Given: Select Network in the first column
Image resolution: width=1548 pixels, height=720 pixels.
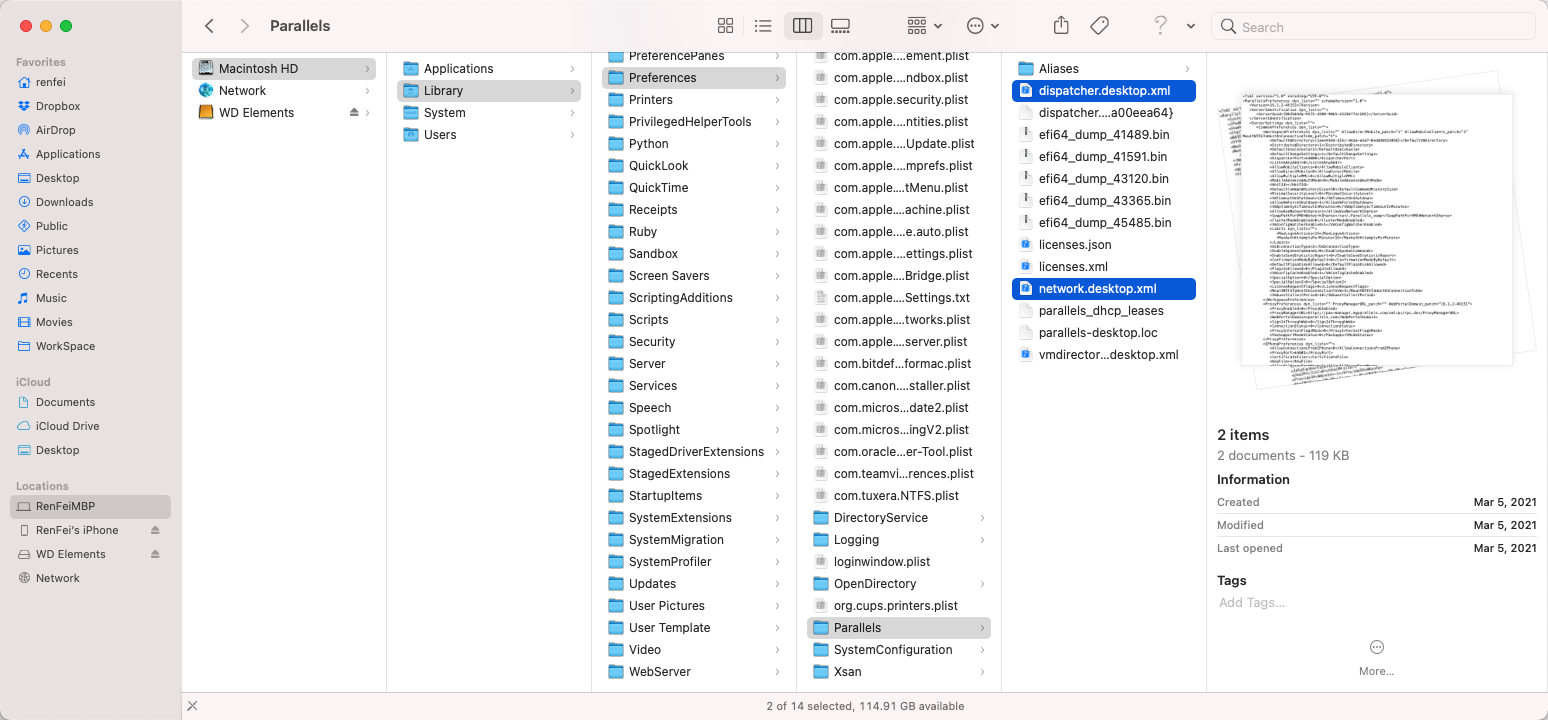Looking at the screenshot, I should click(284, 90).
